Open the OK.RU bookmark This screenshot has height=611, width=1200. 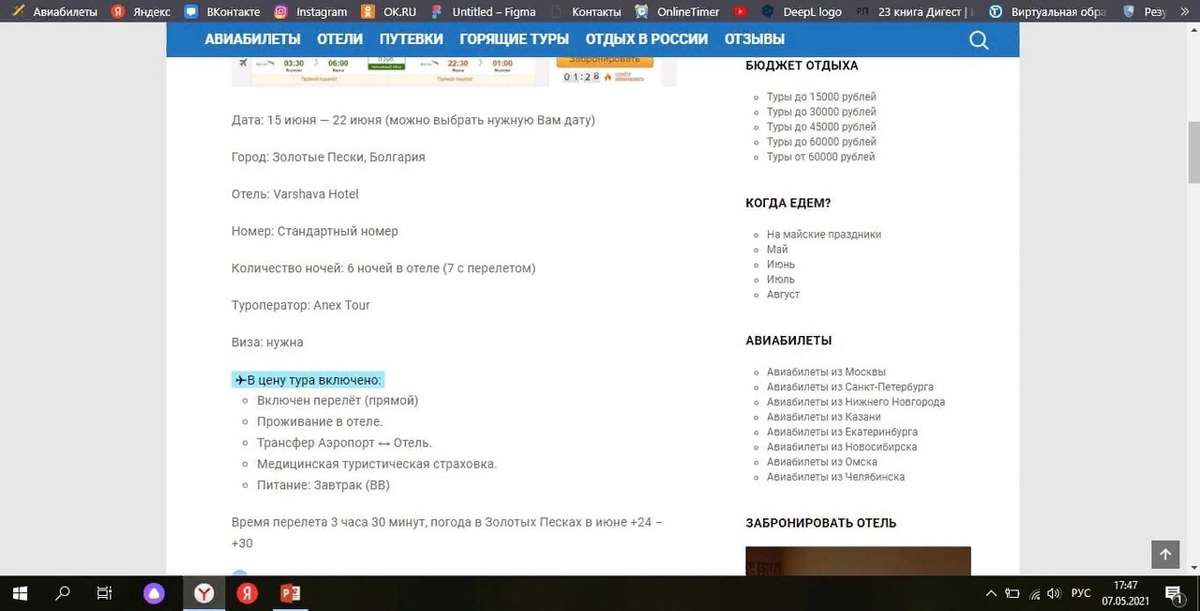coord(388,12)
